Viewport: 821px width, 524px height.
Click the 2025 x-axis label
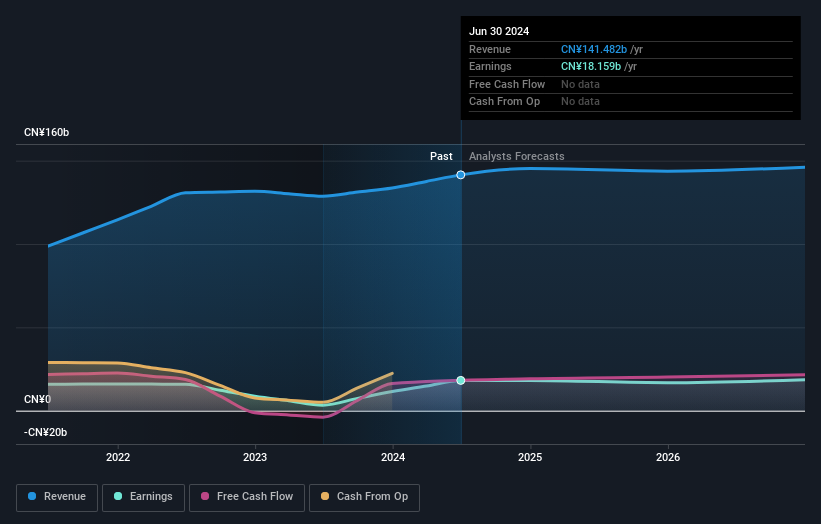(530, 457)
